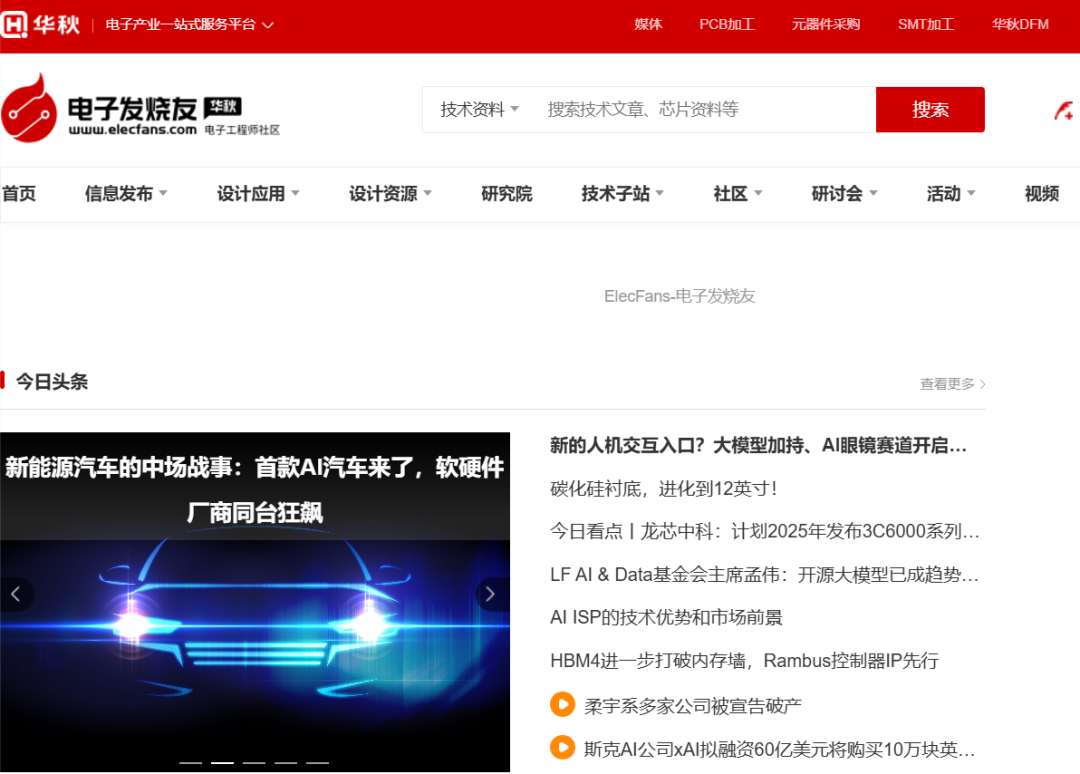Open the ElecFans-电子发烧友 banner placeholder
This screenshot has height=774, width=1080.
coord(679,296)
